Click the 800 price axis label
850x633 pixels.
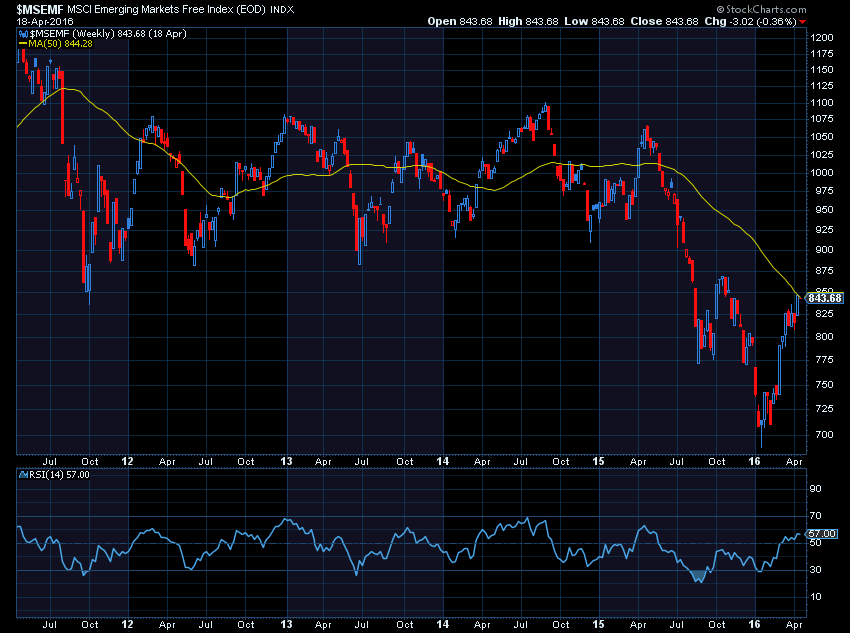[x=825, y=337]
